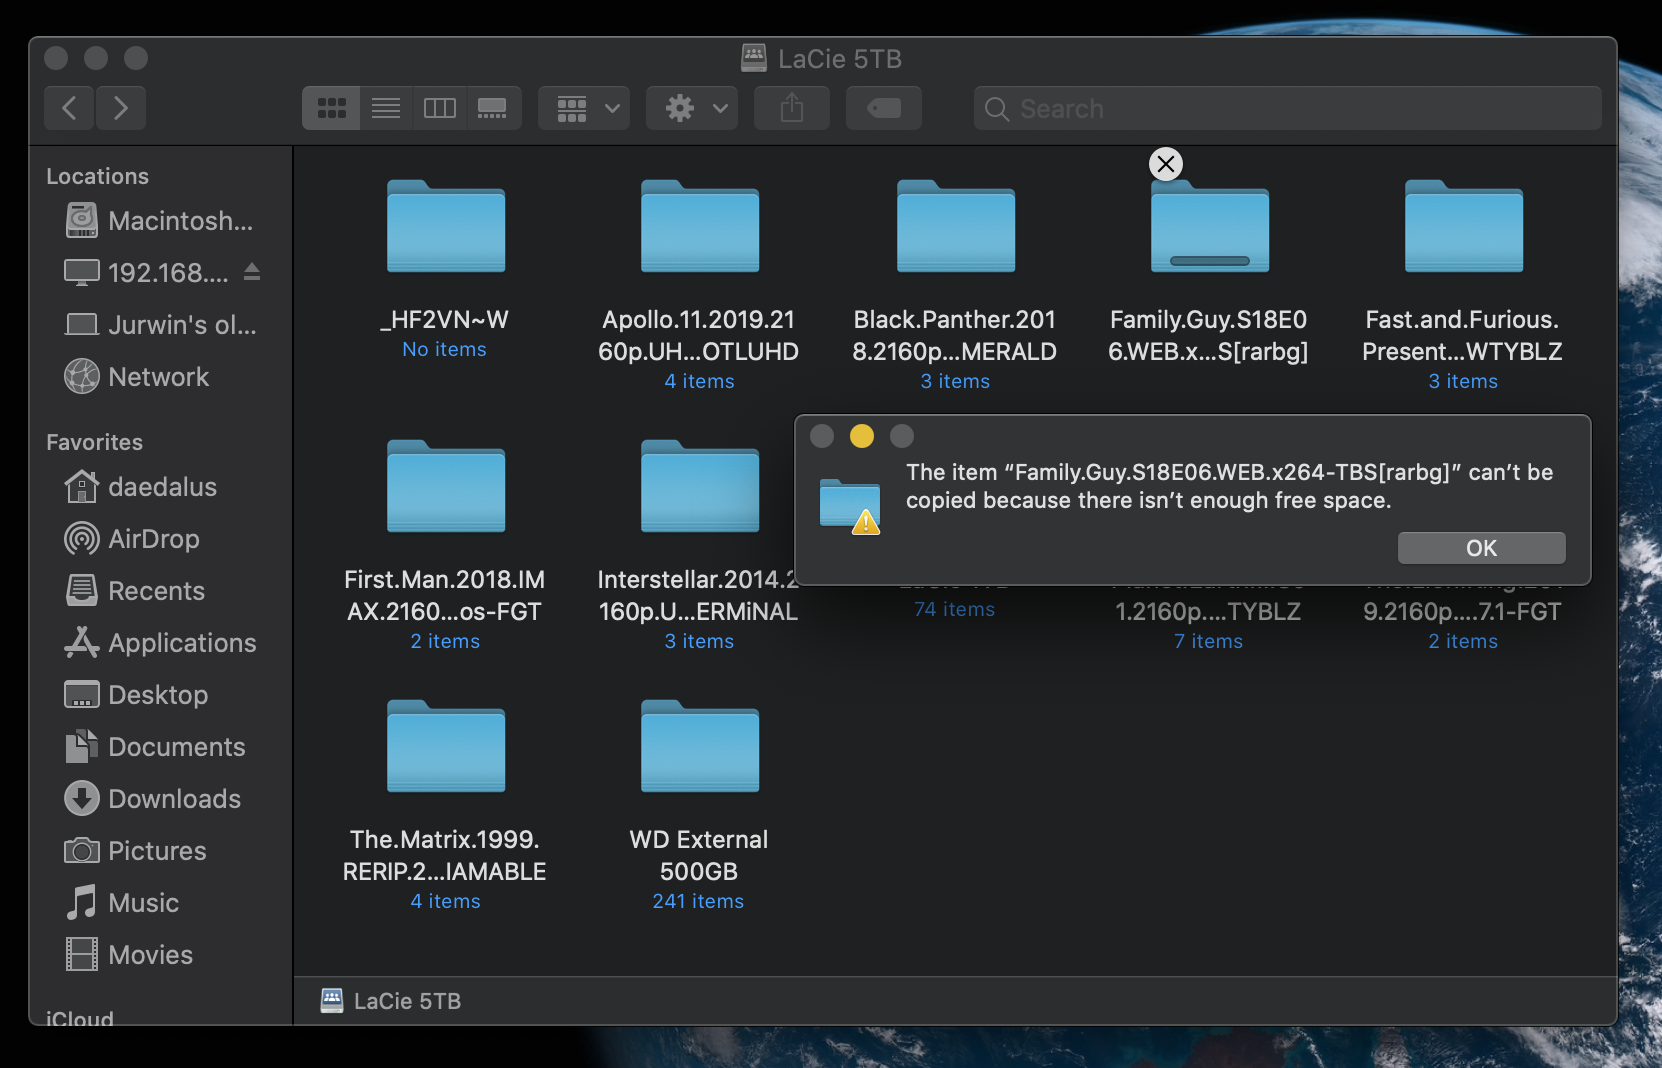
Task: Select Jurwin's old computer in sidebar
Action: [160, 325]
